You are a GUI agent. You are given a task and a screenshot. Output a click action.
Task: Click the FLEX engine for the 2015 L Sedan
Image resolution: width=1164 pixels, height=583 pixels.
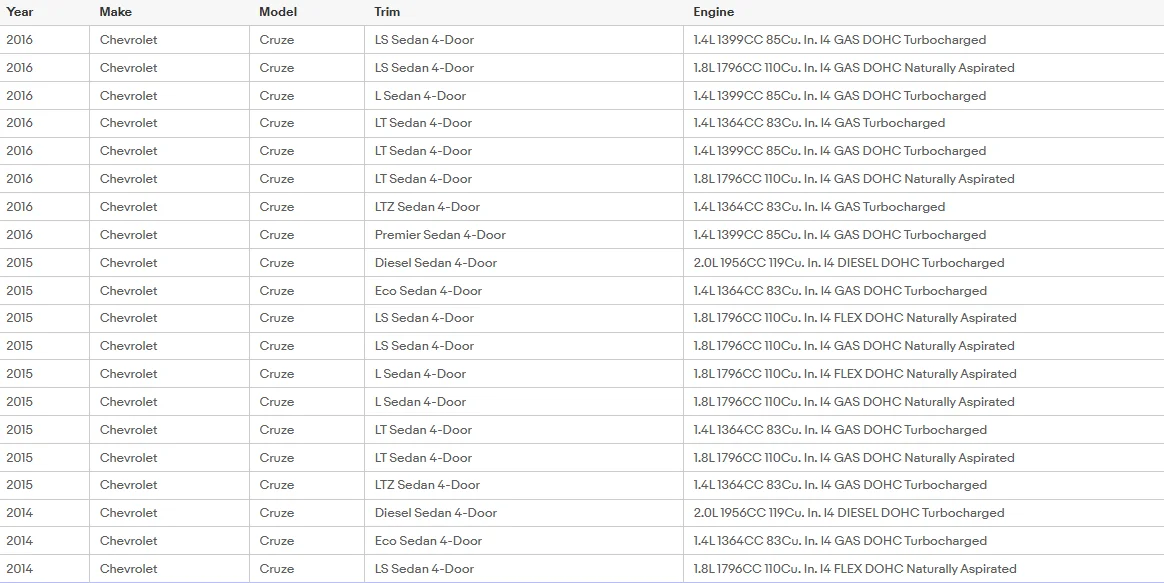tap(854, 374)
